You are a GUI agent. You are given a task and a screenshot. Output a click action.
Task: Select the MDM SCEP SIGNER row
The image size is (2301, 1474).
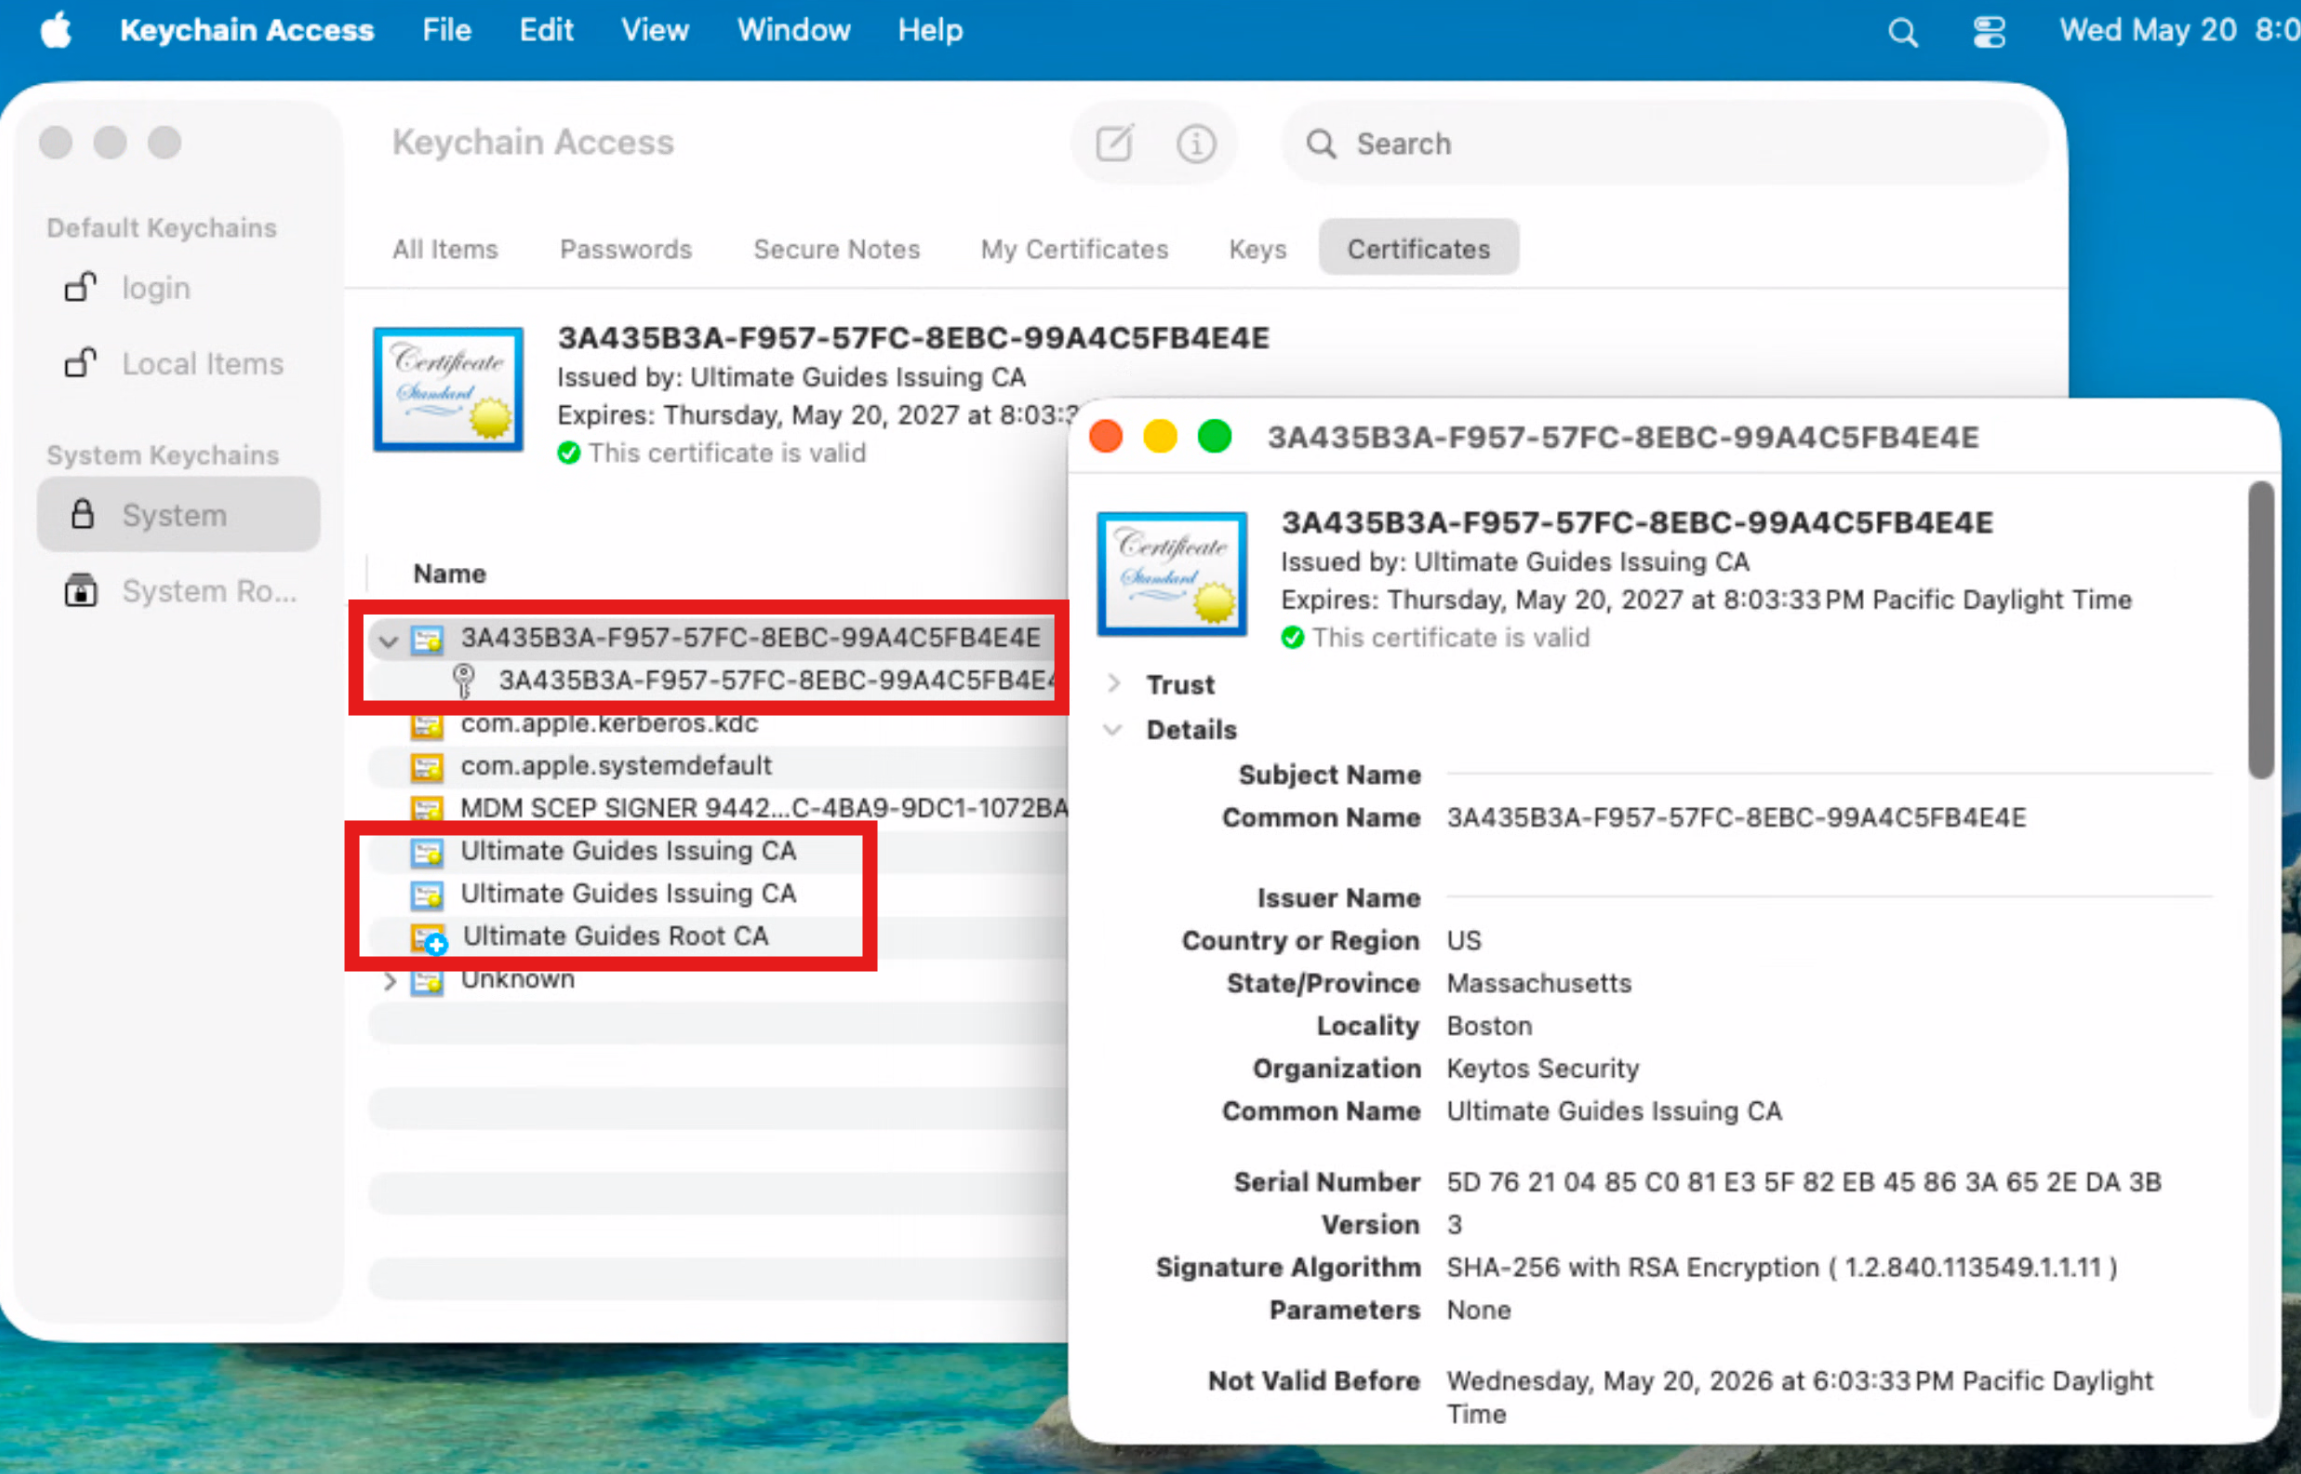pos(717,808)
